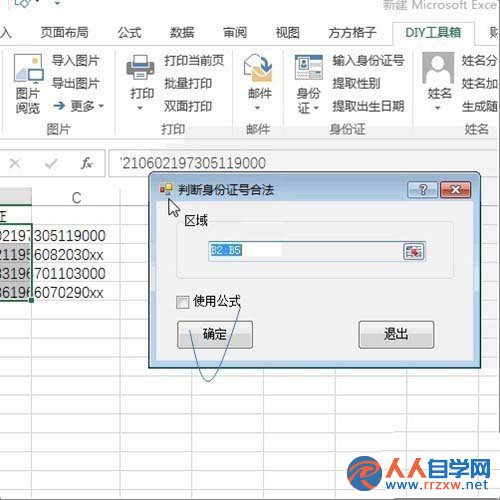Open the 页面布局 ribbon tab
500x500 pixels.
[x=64, y=33]
